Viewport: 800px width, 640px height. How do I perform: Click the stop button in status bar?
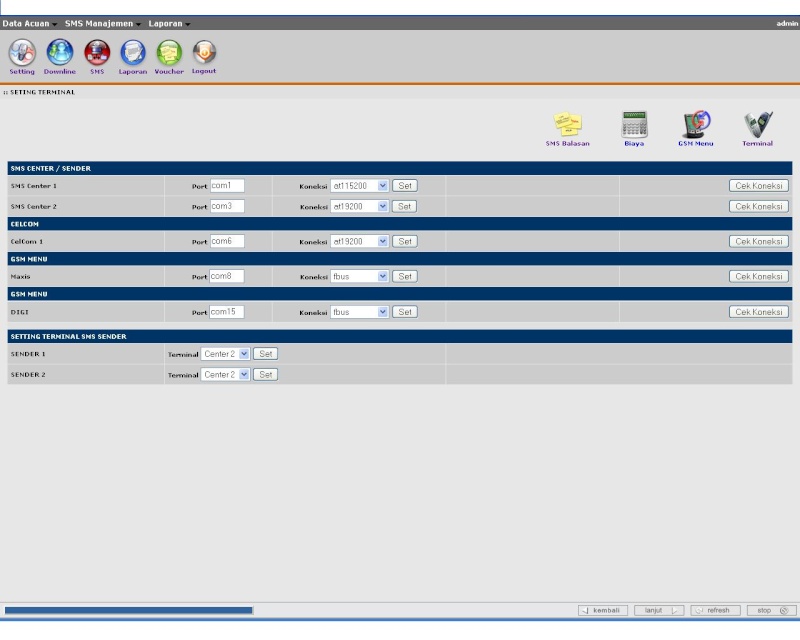[771, 610]
